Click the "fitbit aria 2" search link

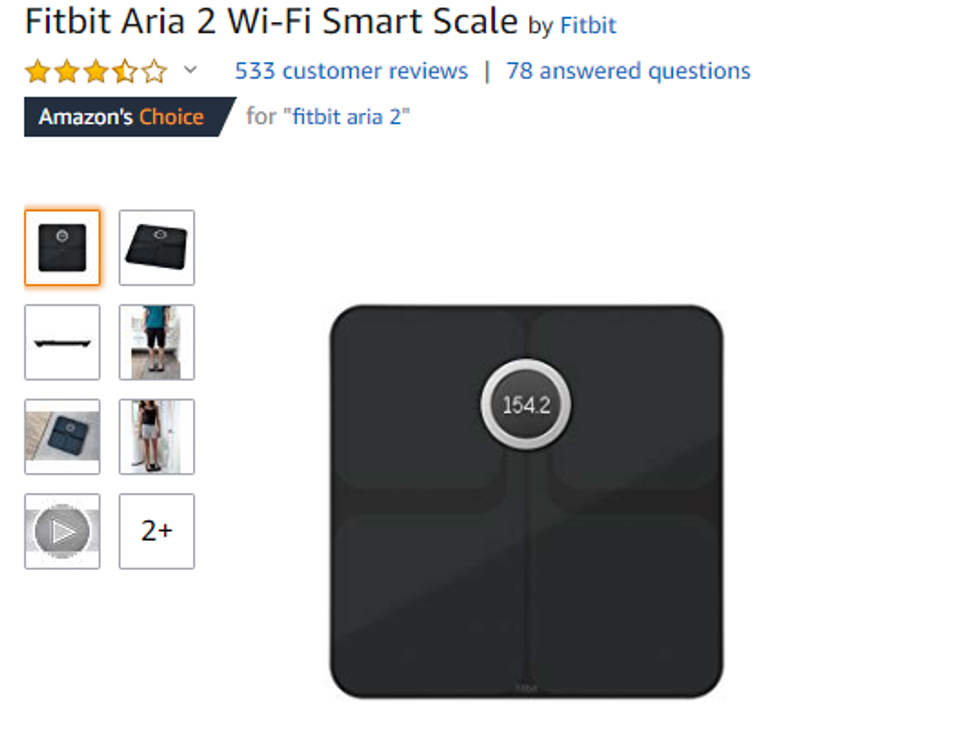[346, 117]
